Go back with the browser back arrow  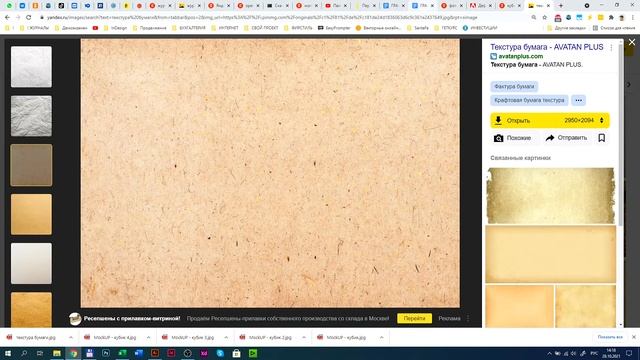7,18
